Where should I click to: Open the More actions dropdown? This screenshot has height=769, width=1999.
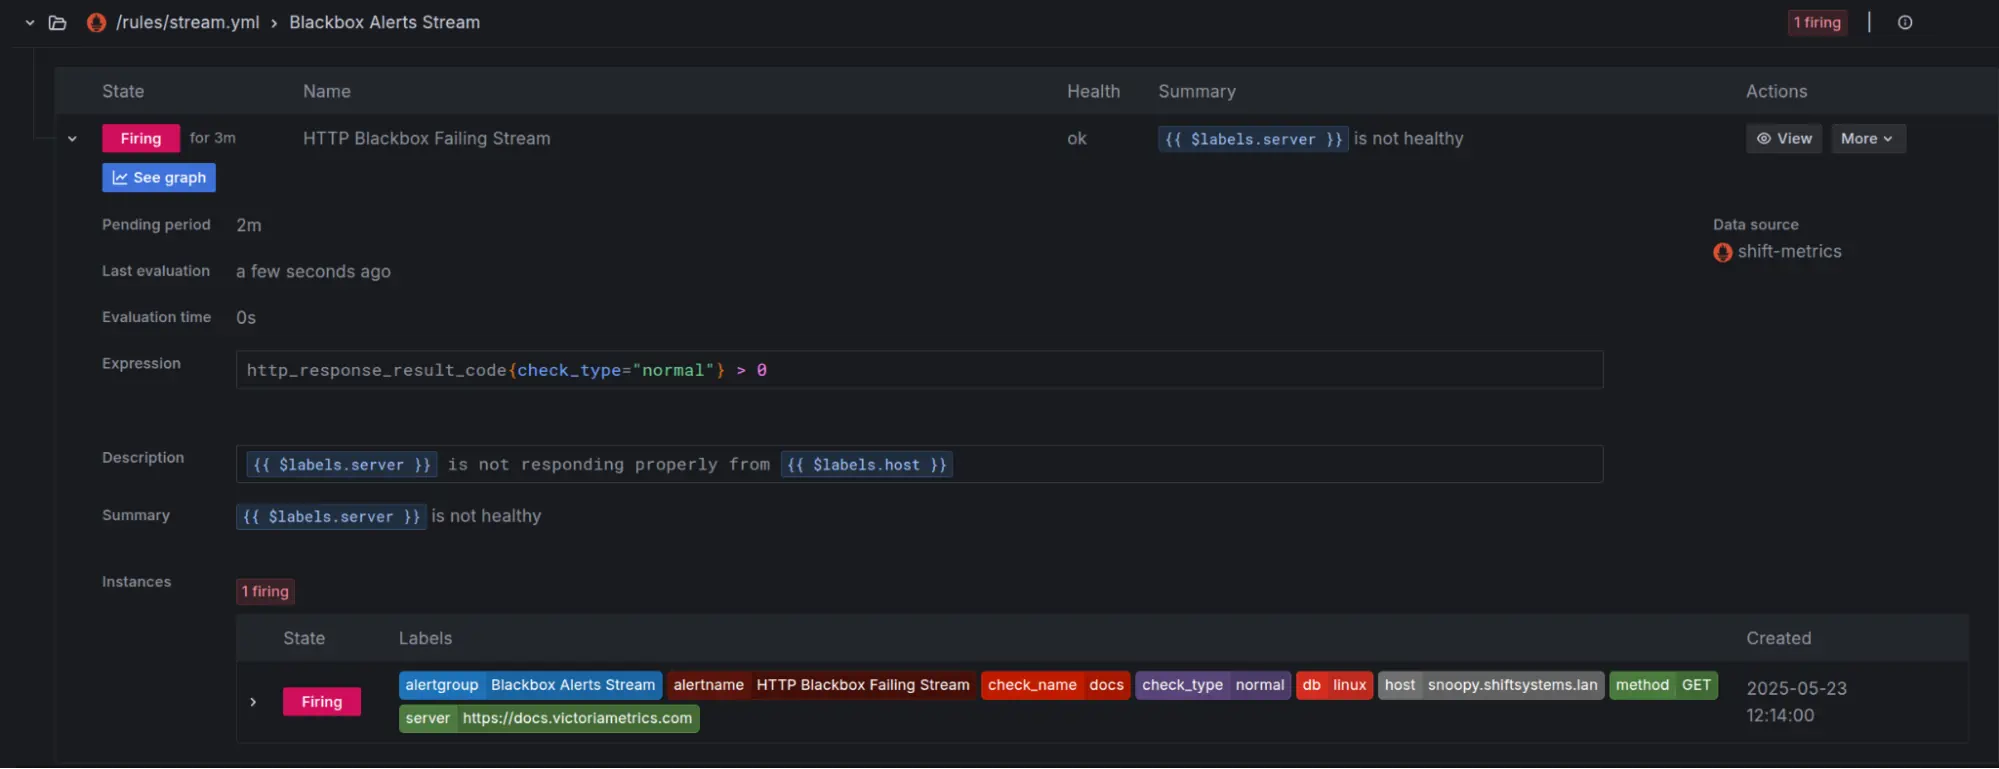click(1868, 138)
